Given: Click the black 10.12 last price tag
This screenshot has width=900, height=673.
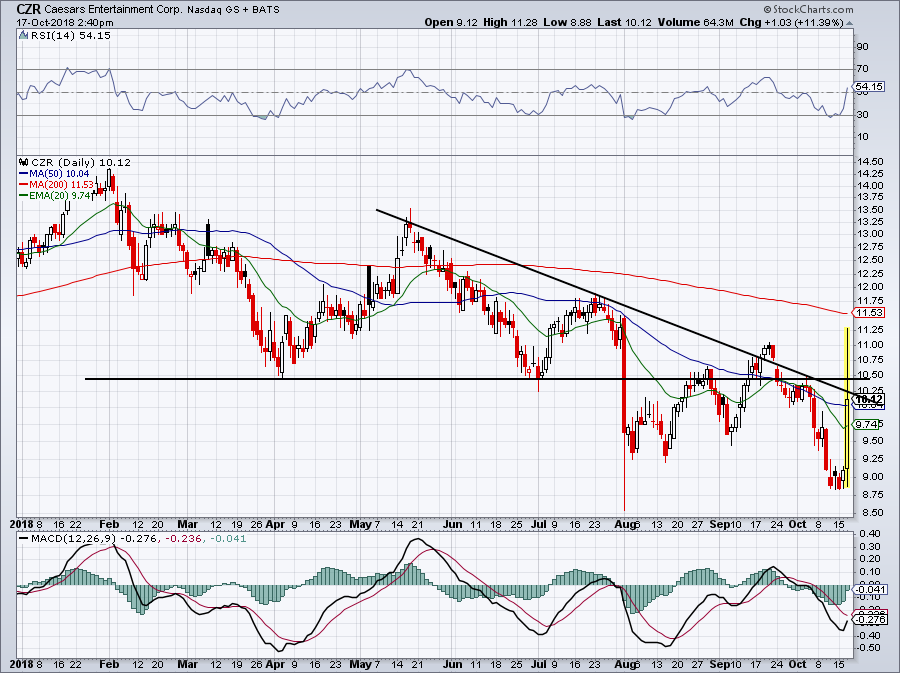Looking at the screenshot, I should (x=869, y=399).
